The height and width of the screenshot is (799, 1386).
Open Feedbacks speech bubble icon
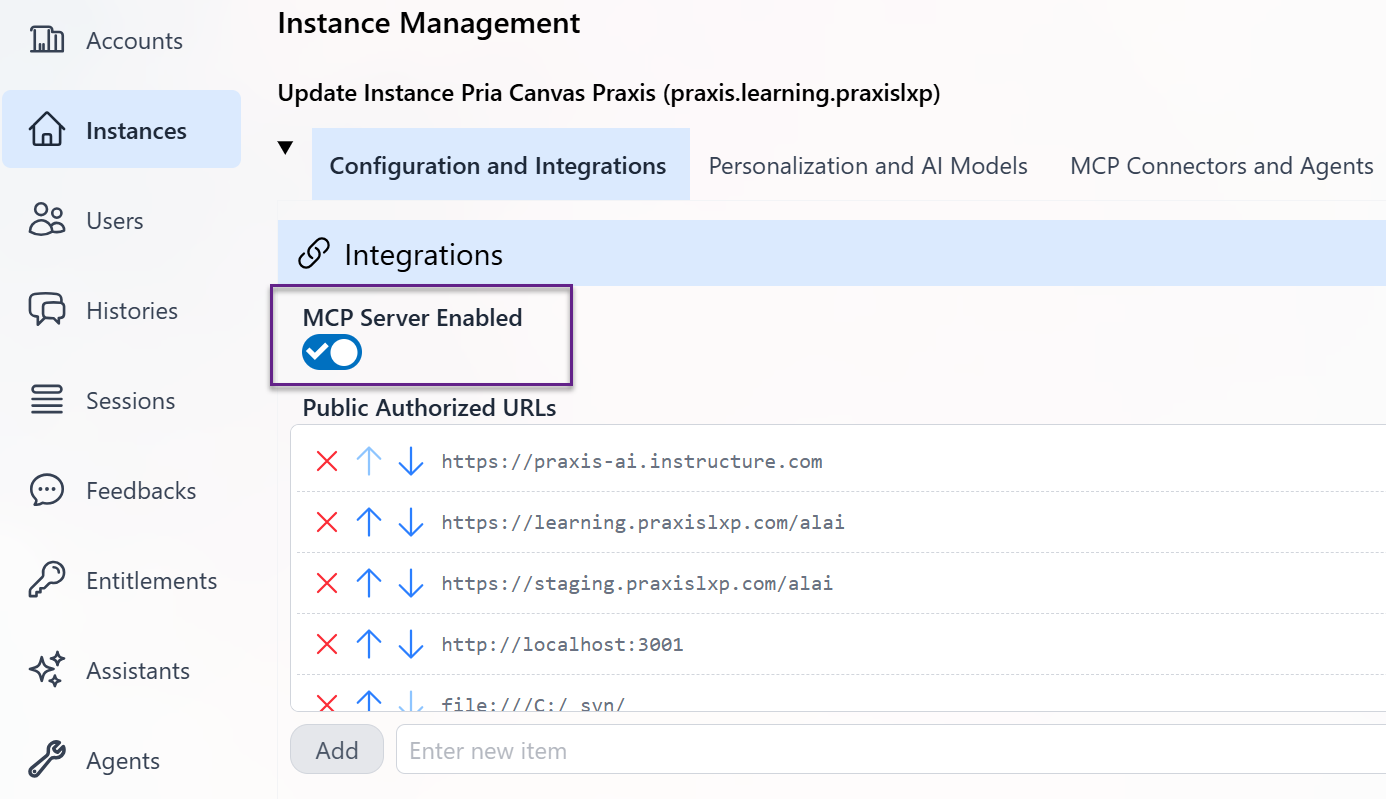pyautogui.click(x=47, y=491)
